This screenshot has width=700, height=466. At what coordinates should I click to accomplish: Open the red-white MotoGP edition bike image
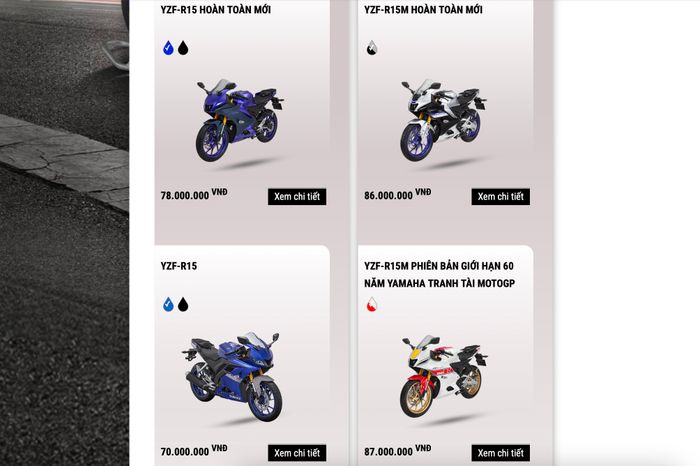coord(443,377)
